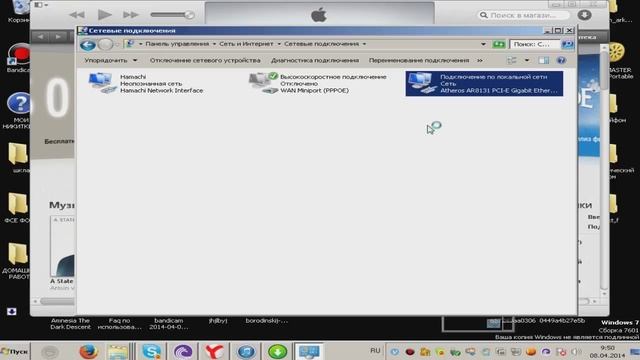Open Skype from the taskbar
Screen dimensions: 640x360
(151, 351)
